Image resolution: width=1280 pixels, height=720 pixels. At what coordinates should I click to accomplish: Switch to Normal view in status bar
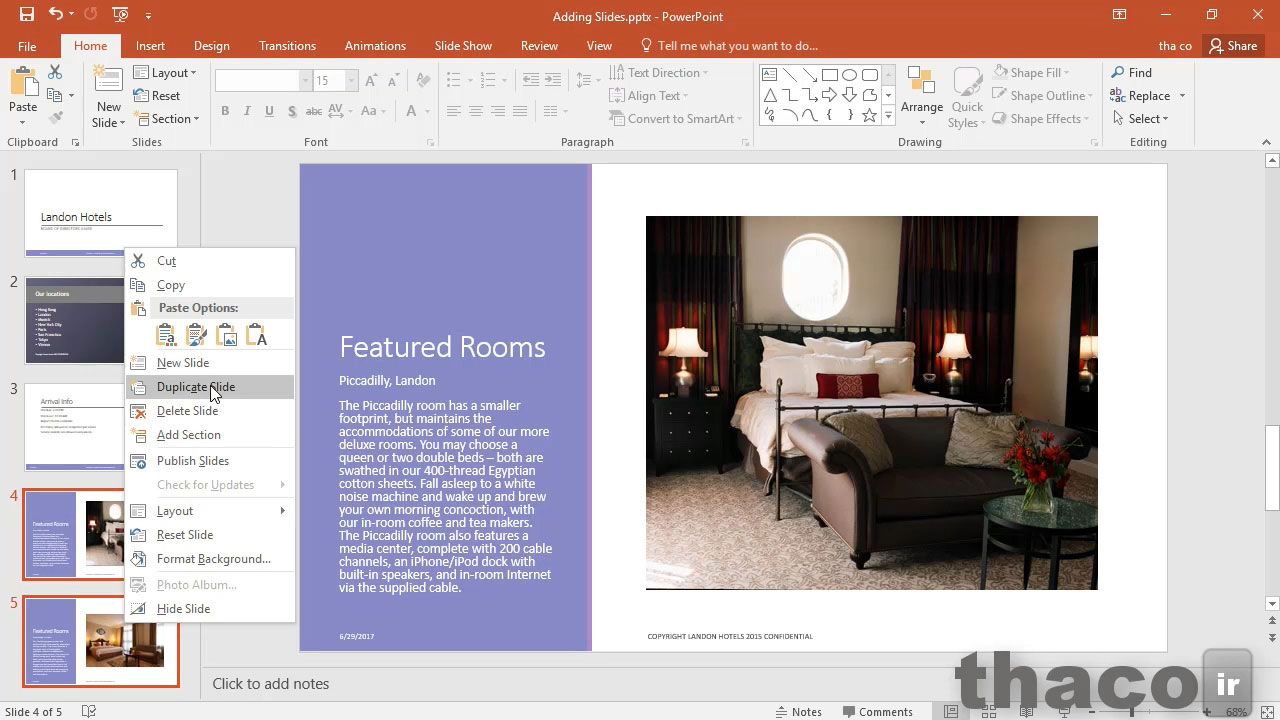(x=951, y=711)
